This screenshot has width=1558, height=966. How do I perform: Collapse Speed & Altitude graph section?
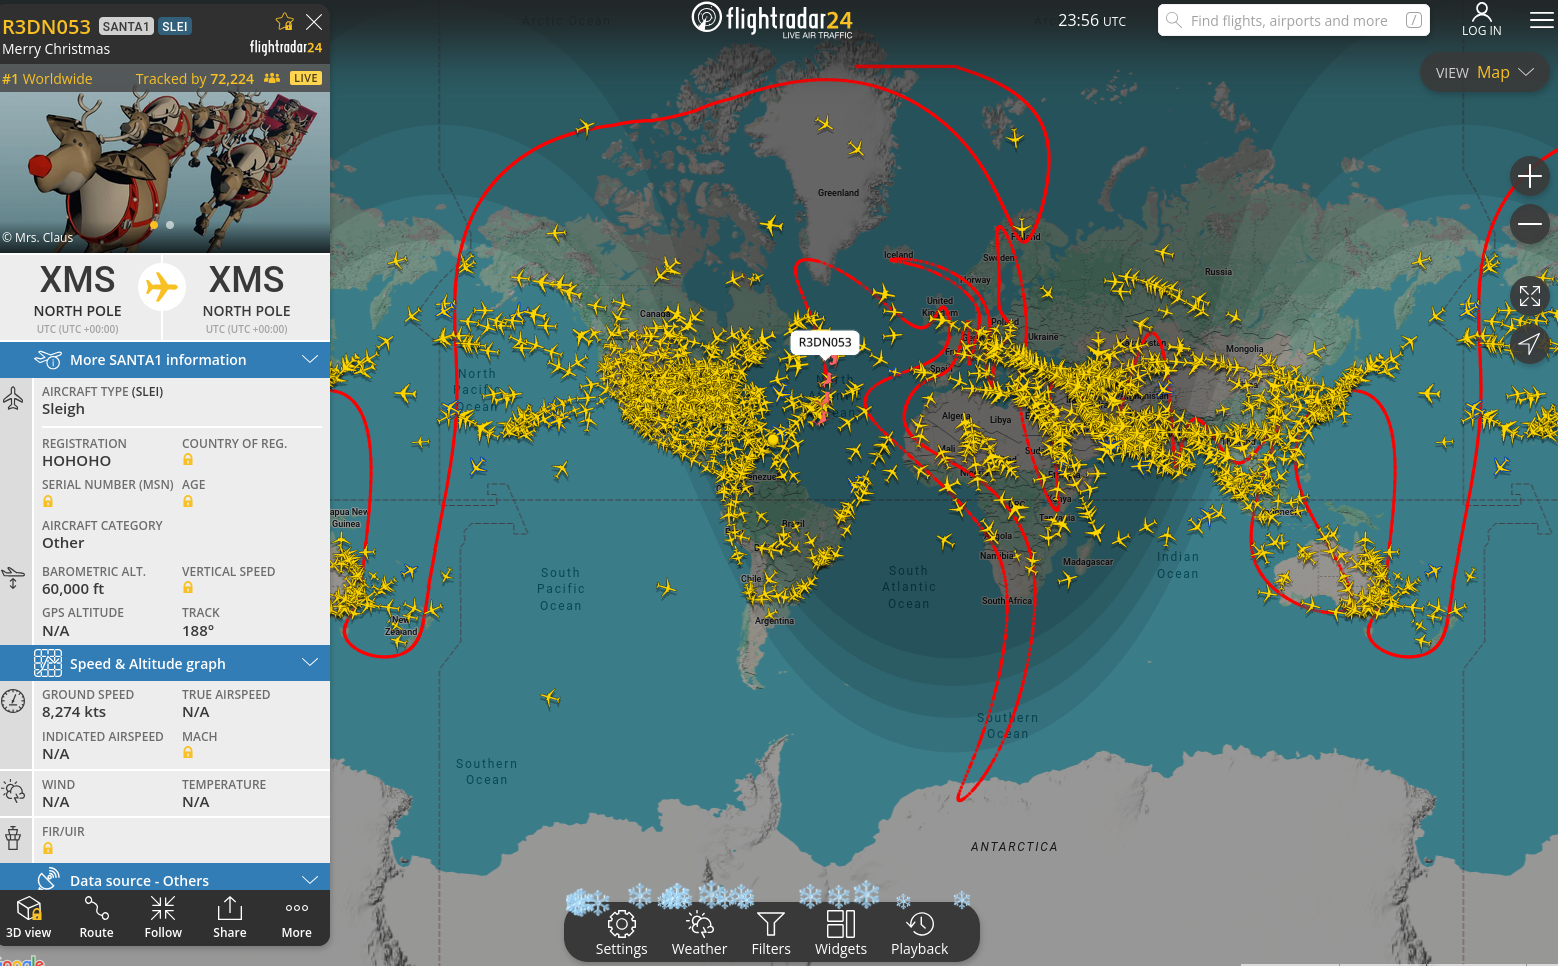165,664
